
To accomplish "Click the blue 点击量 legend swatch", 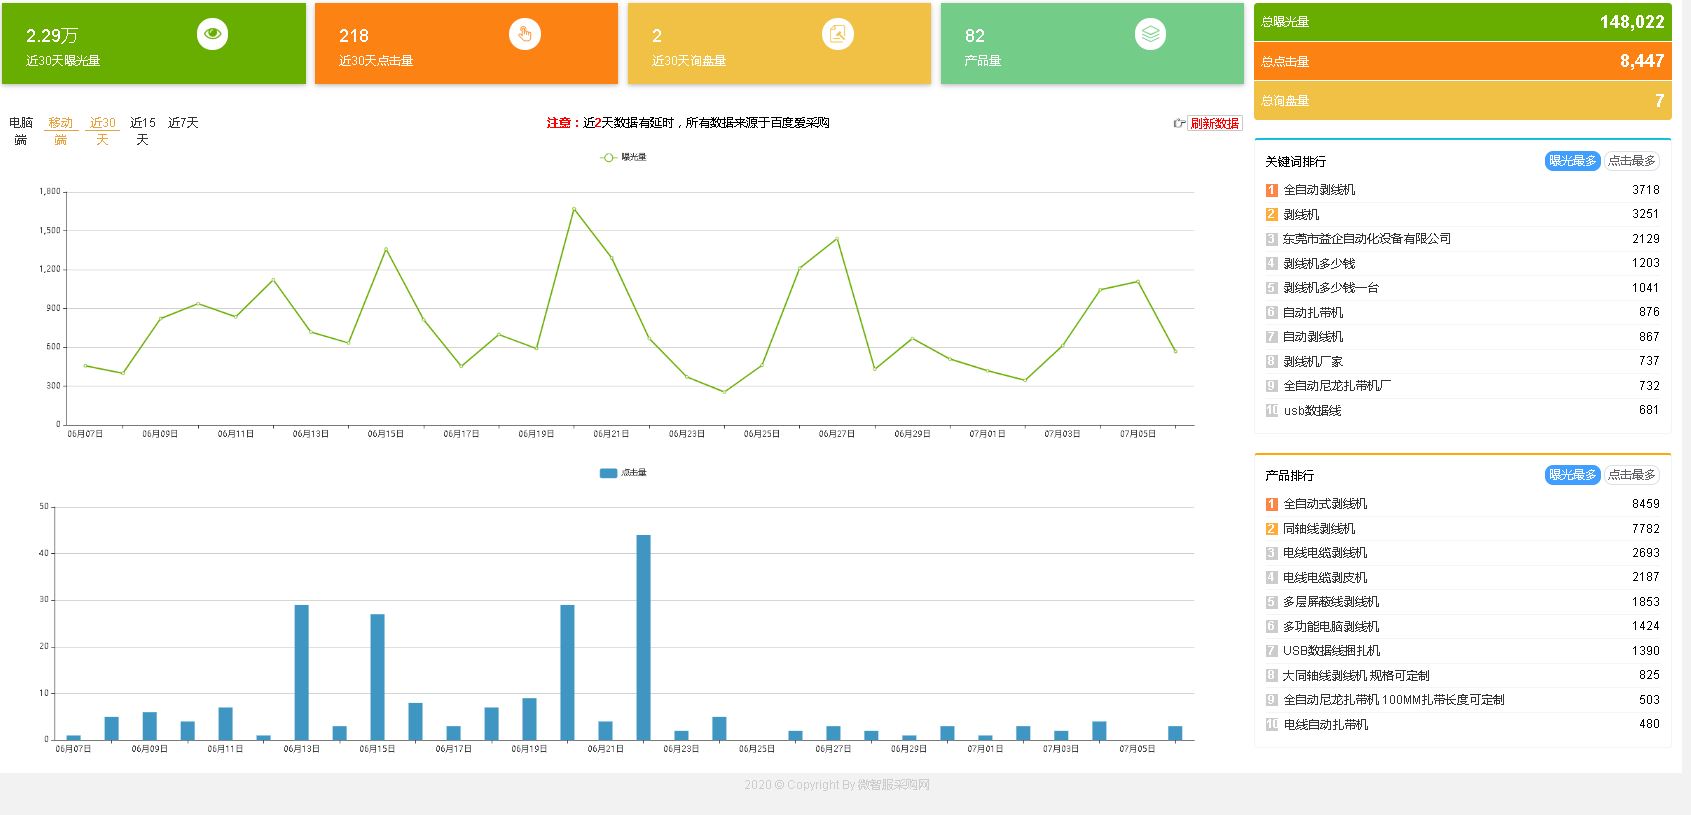I will coord(608,473).
